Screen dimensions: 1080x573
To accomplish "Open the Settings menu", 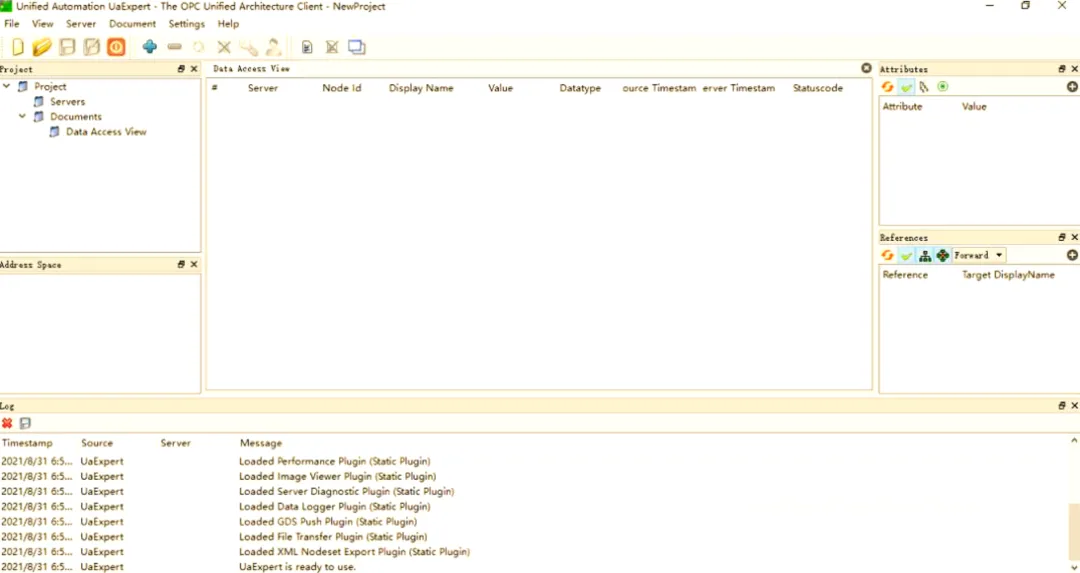I will 187,23.
